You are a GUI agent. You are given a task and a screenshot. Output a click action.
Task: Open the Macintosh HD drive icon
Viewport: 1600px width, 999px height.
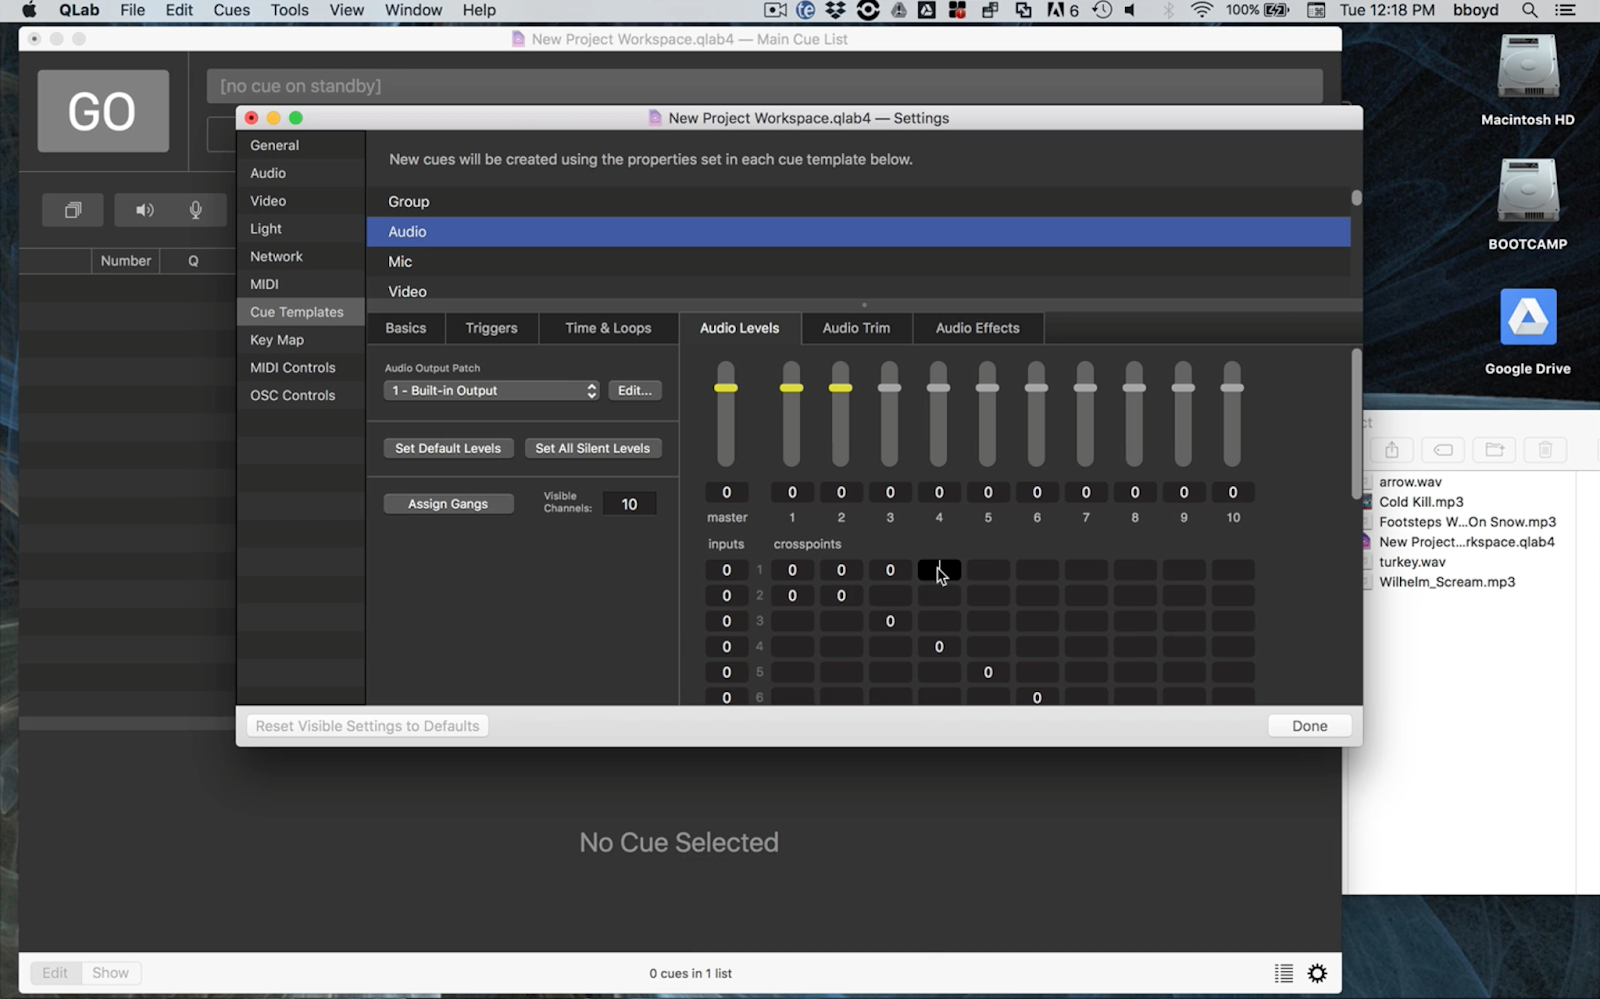click(x=1527, y=67)
